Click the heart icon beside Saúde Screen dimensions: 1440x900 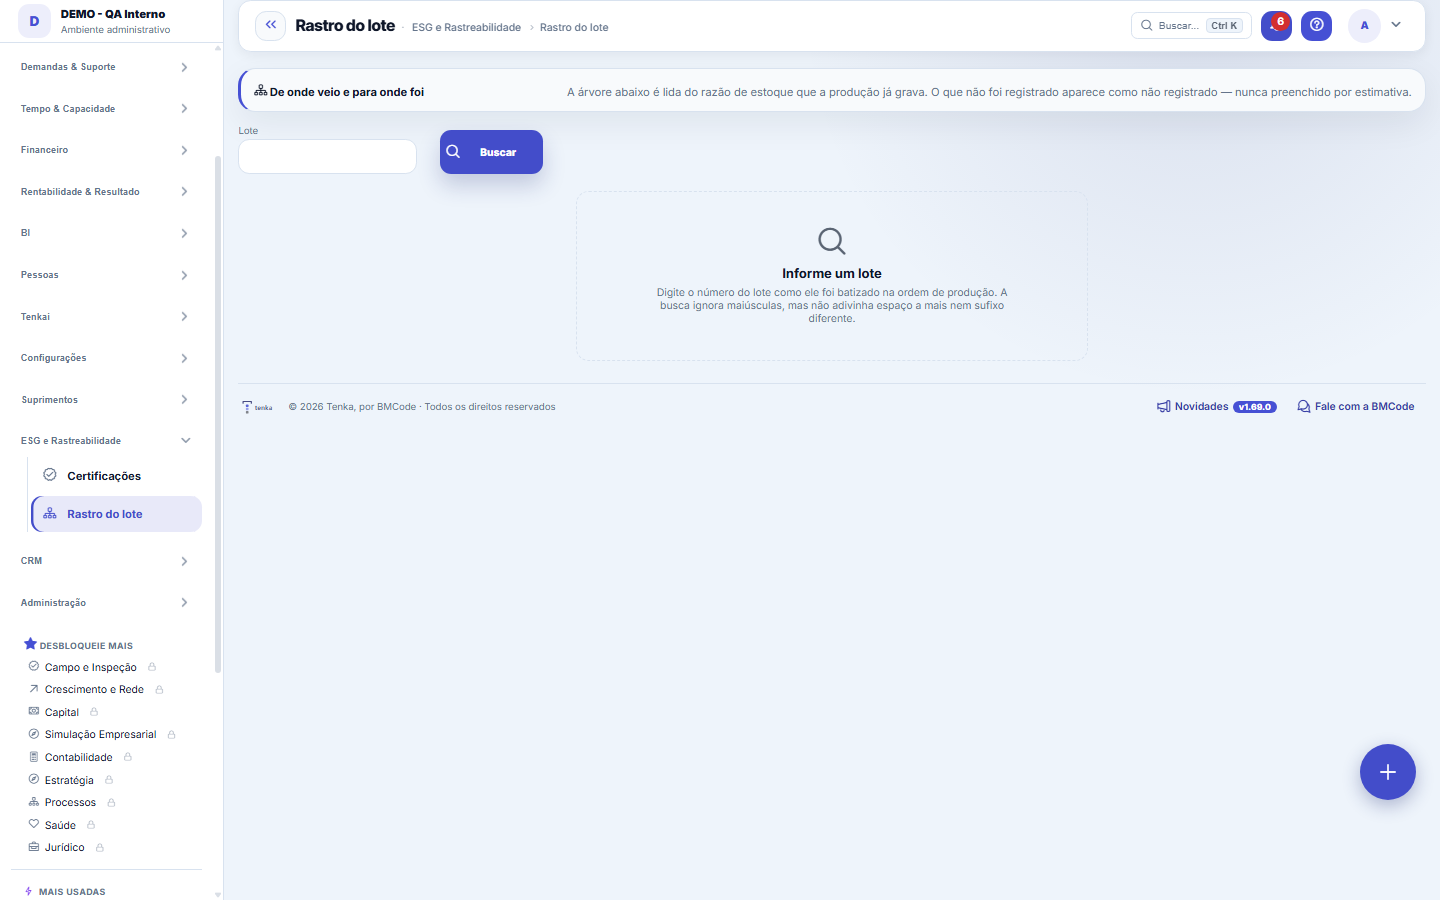click(34, 824)
